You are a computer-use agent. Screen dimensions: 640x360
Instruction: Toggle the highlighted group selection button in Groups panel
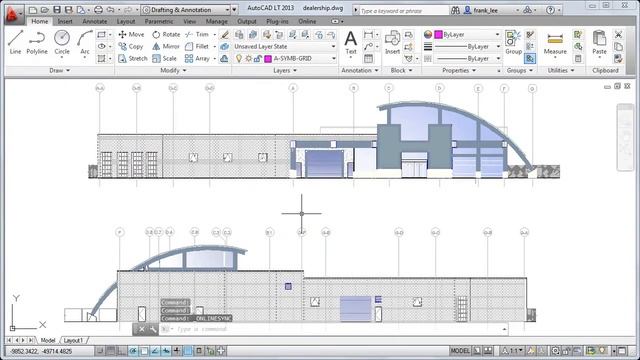(530, 58)
